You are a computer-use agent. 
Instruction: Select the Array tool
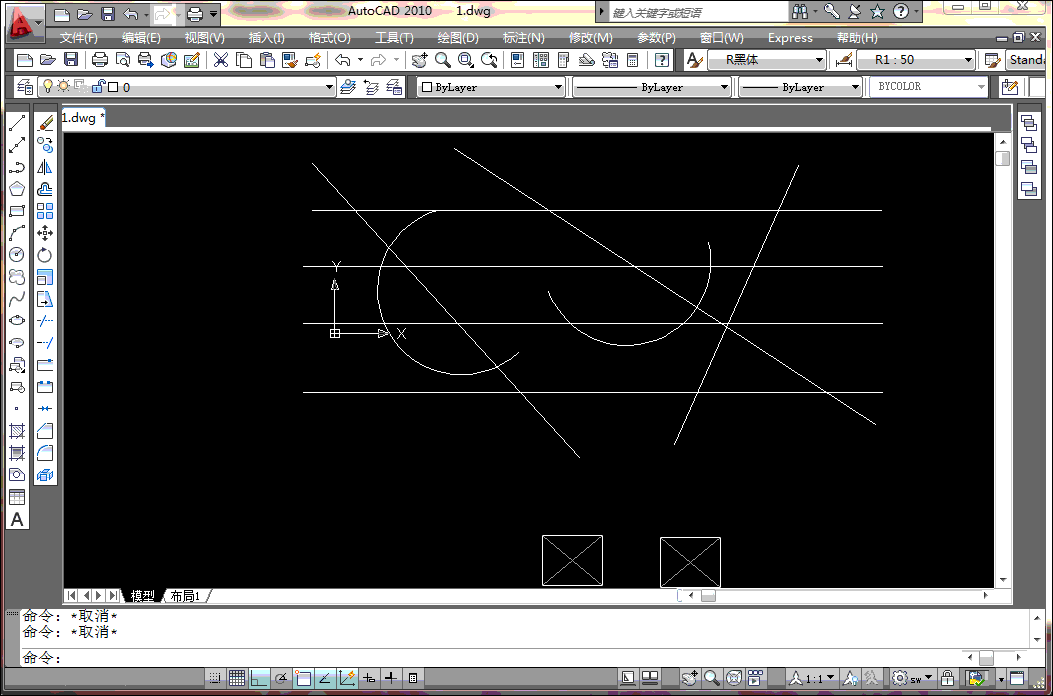point(45,211)
